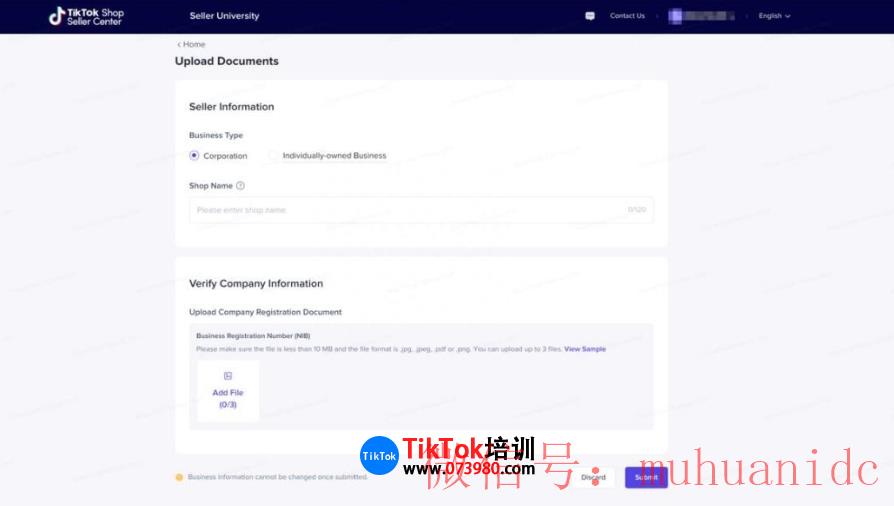Open the View Sample link
Image resolution: width=894 pixels, height=506 pixels.
pyautogui.click(x=585, y=349)
